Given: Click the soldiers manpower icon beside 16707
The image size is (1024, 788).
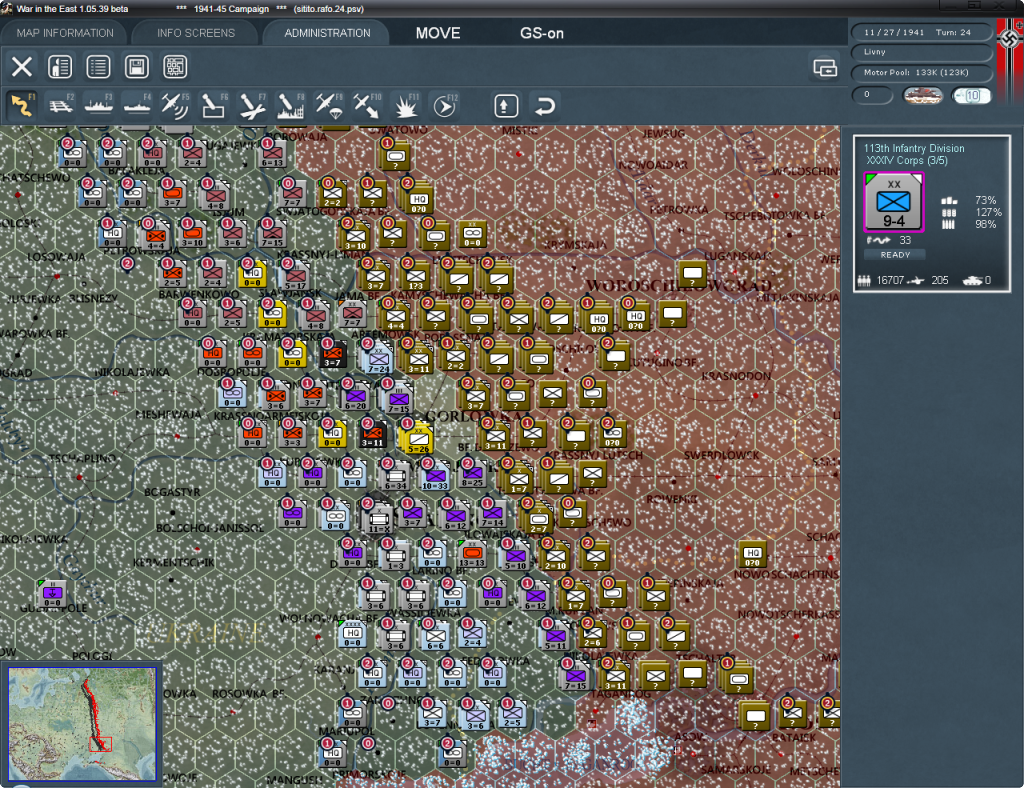Looking at the screenshot, I should [863, 281].
